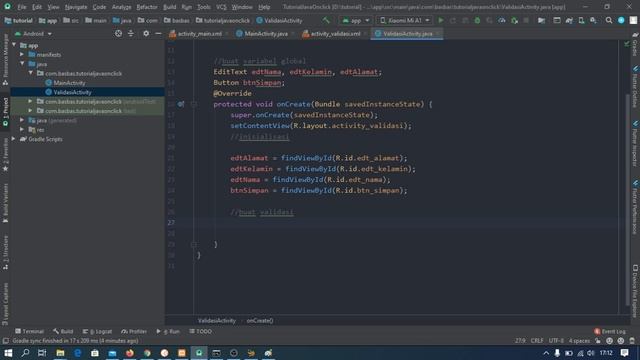Open AVD Manager icon in toolbar
The height and width of the screenshot is (360, 640).
click(x=581, y=20)
